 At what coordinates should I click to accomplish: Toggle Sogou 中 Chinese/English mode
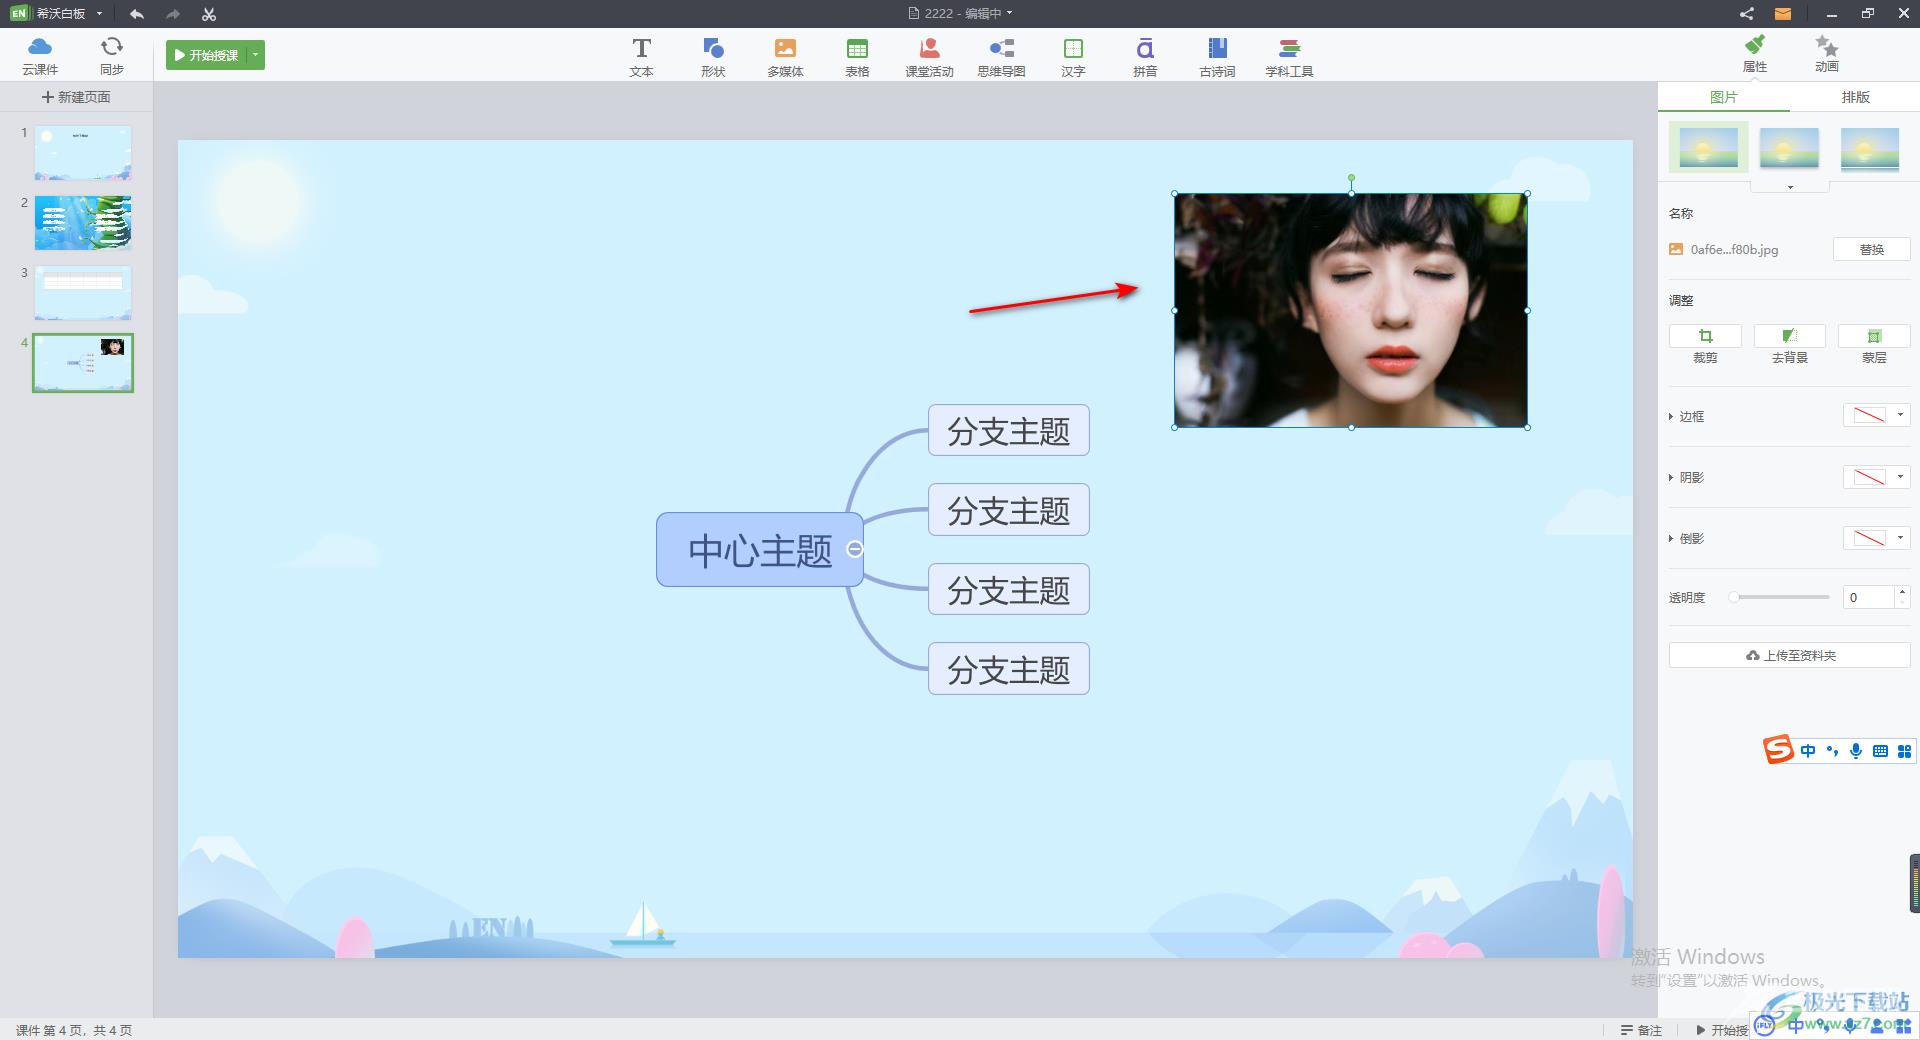[x=1808, y=751]
